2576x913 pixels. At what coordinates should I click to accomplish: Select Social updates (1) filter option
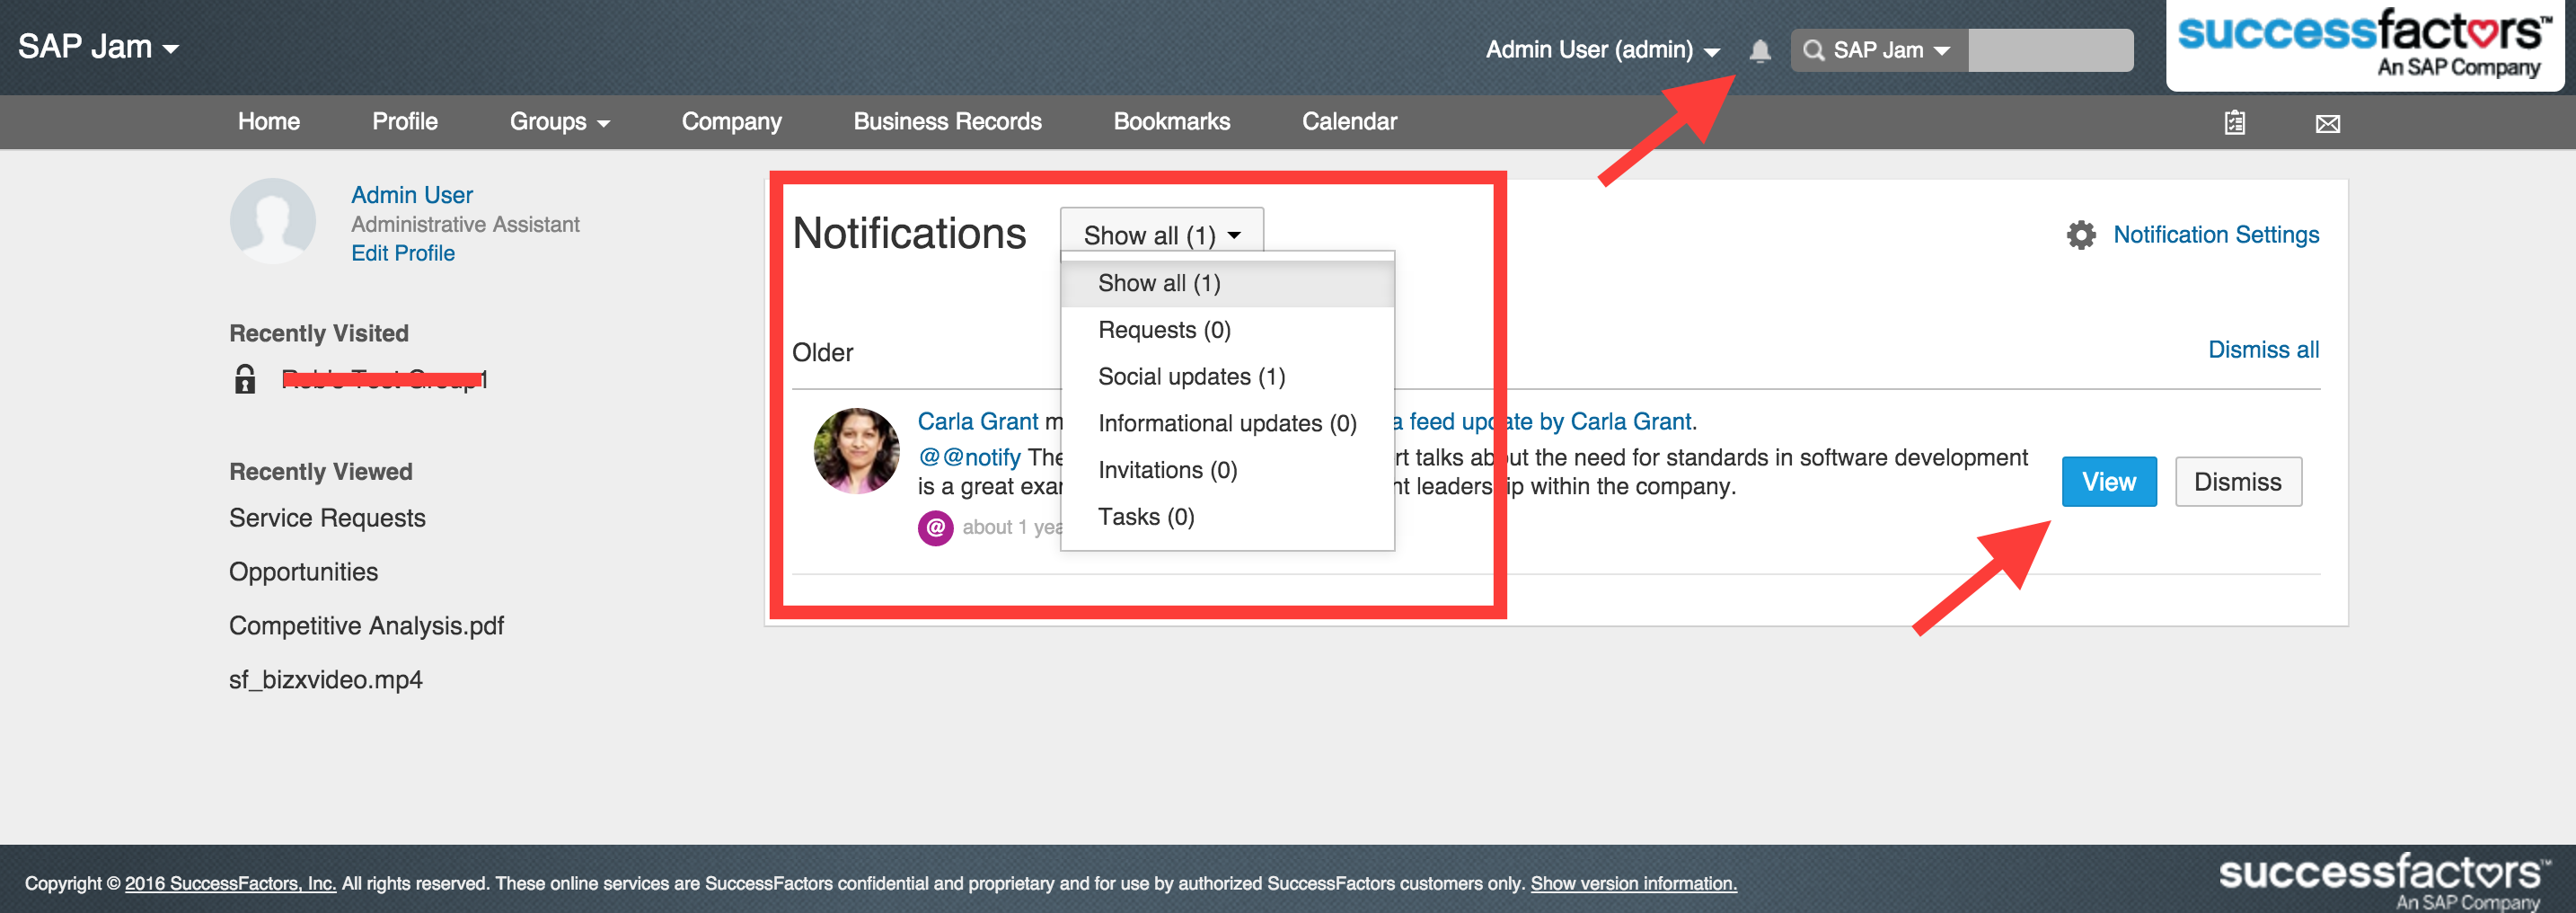click(1227, 377)
